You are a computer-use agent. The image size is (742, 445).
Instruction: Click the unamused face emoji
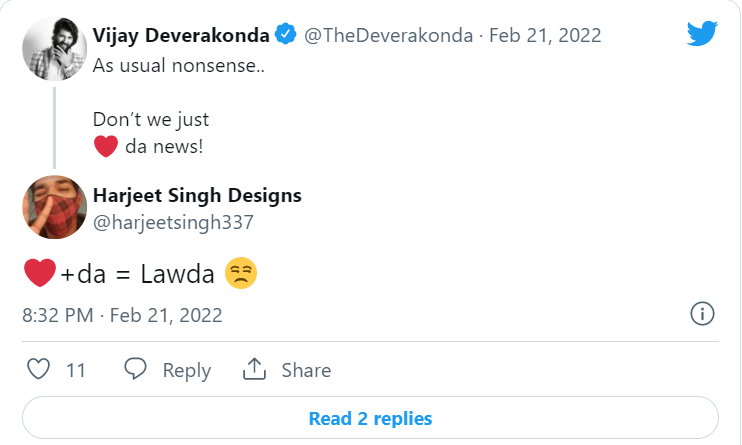click(241, 273)
